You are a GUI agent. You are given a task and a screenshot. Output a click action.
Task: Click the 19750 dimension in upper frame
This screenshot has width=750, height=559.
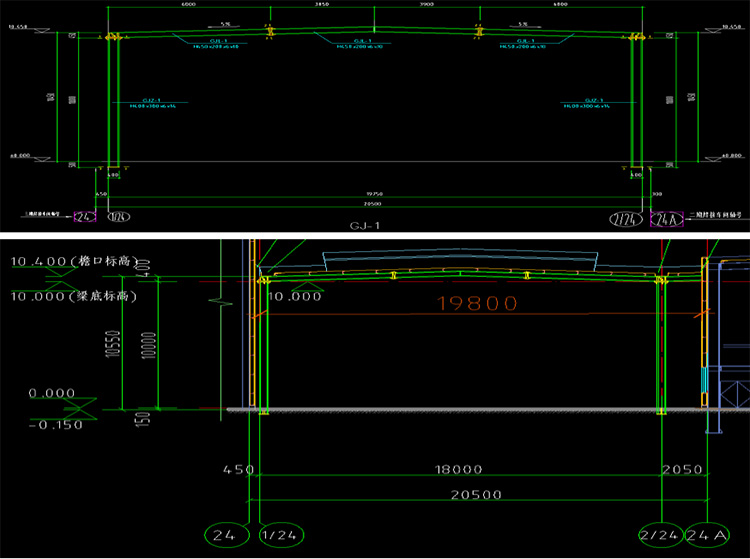coord(372,194)
